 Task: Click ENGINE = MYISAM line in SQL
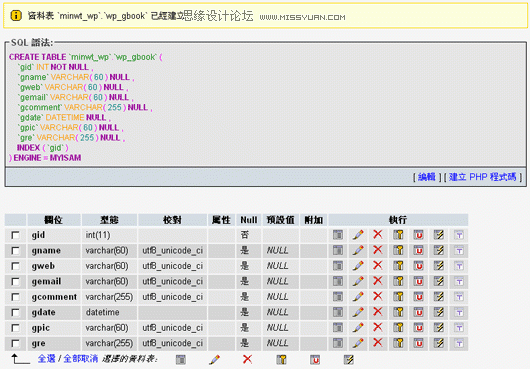45,158
